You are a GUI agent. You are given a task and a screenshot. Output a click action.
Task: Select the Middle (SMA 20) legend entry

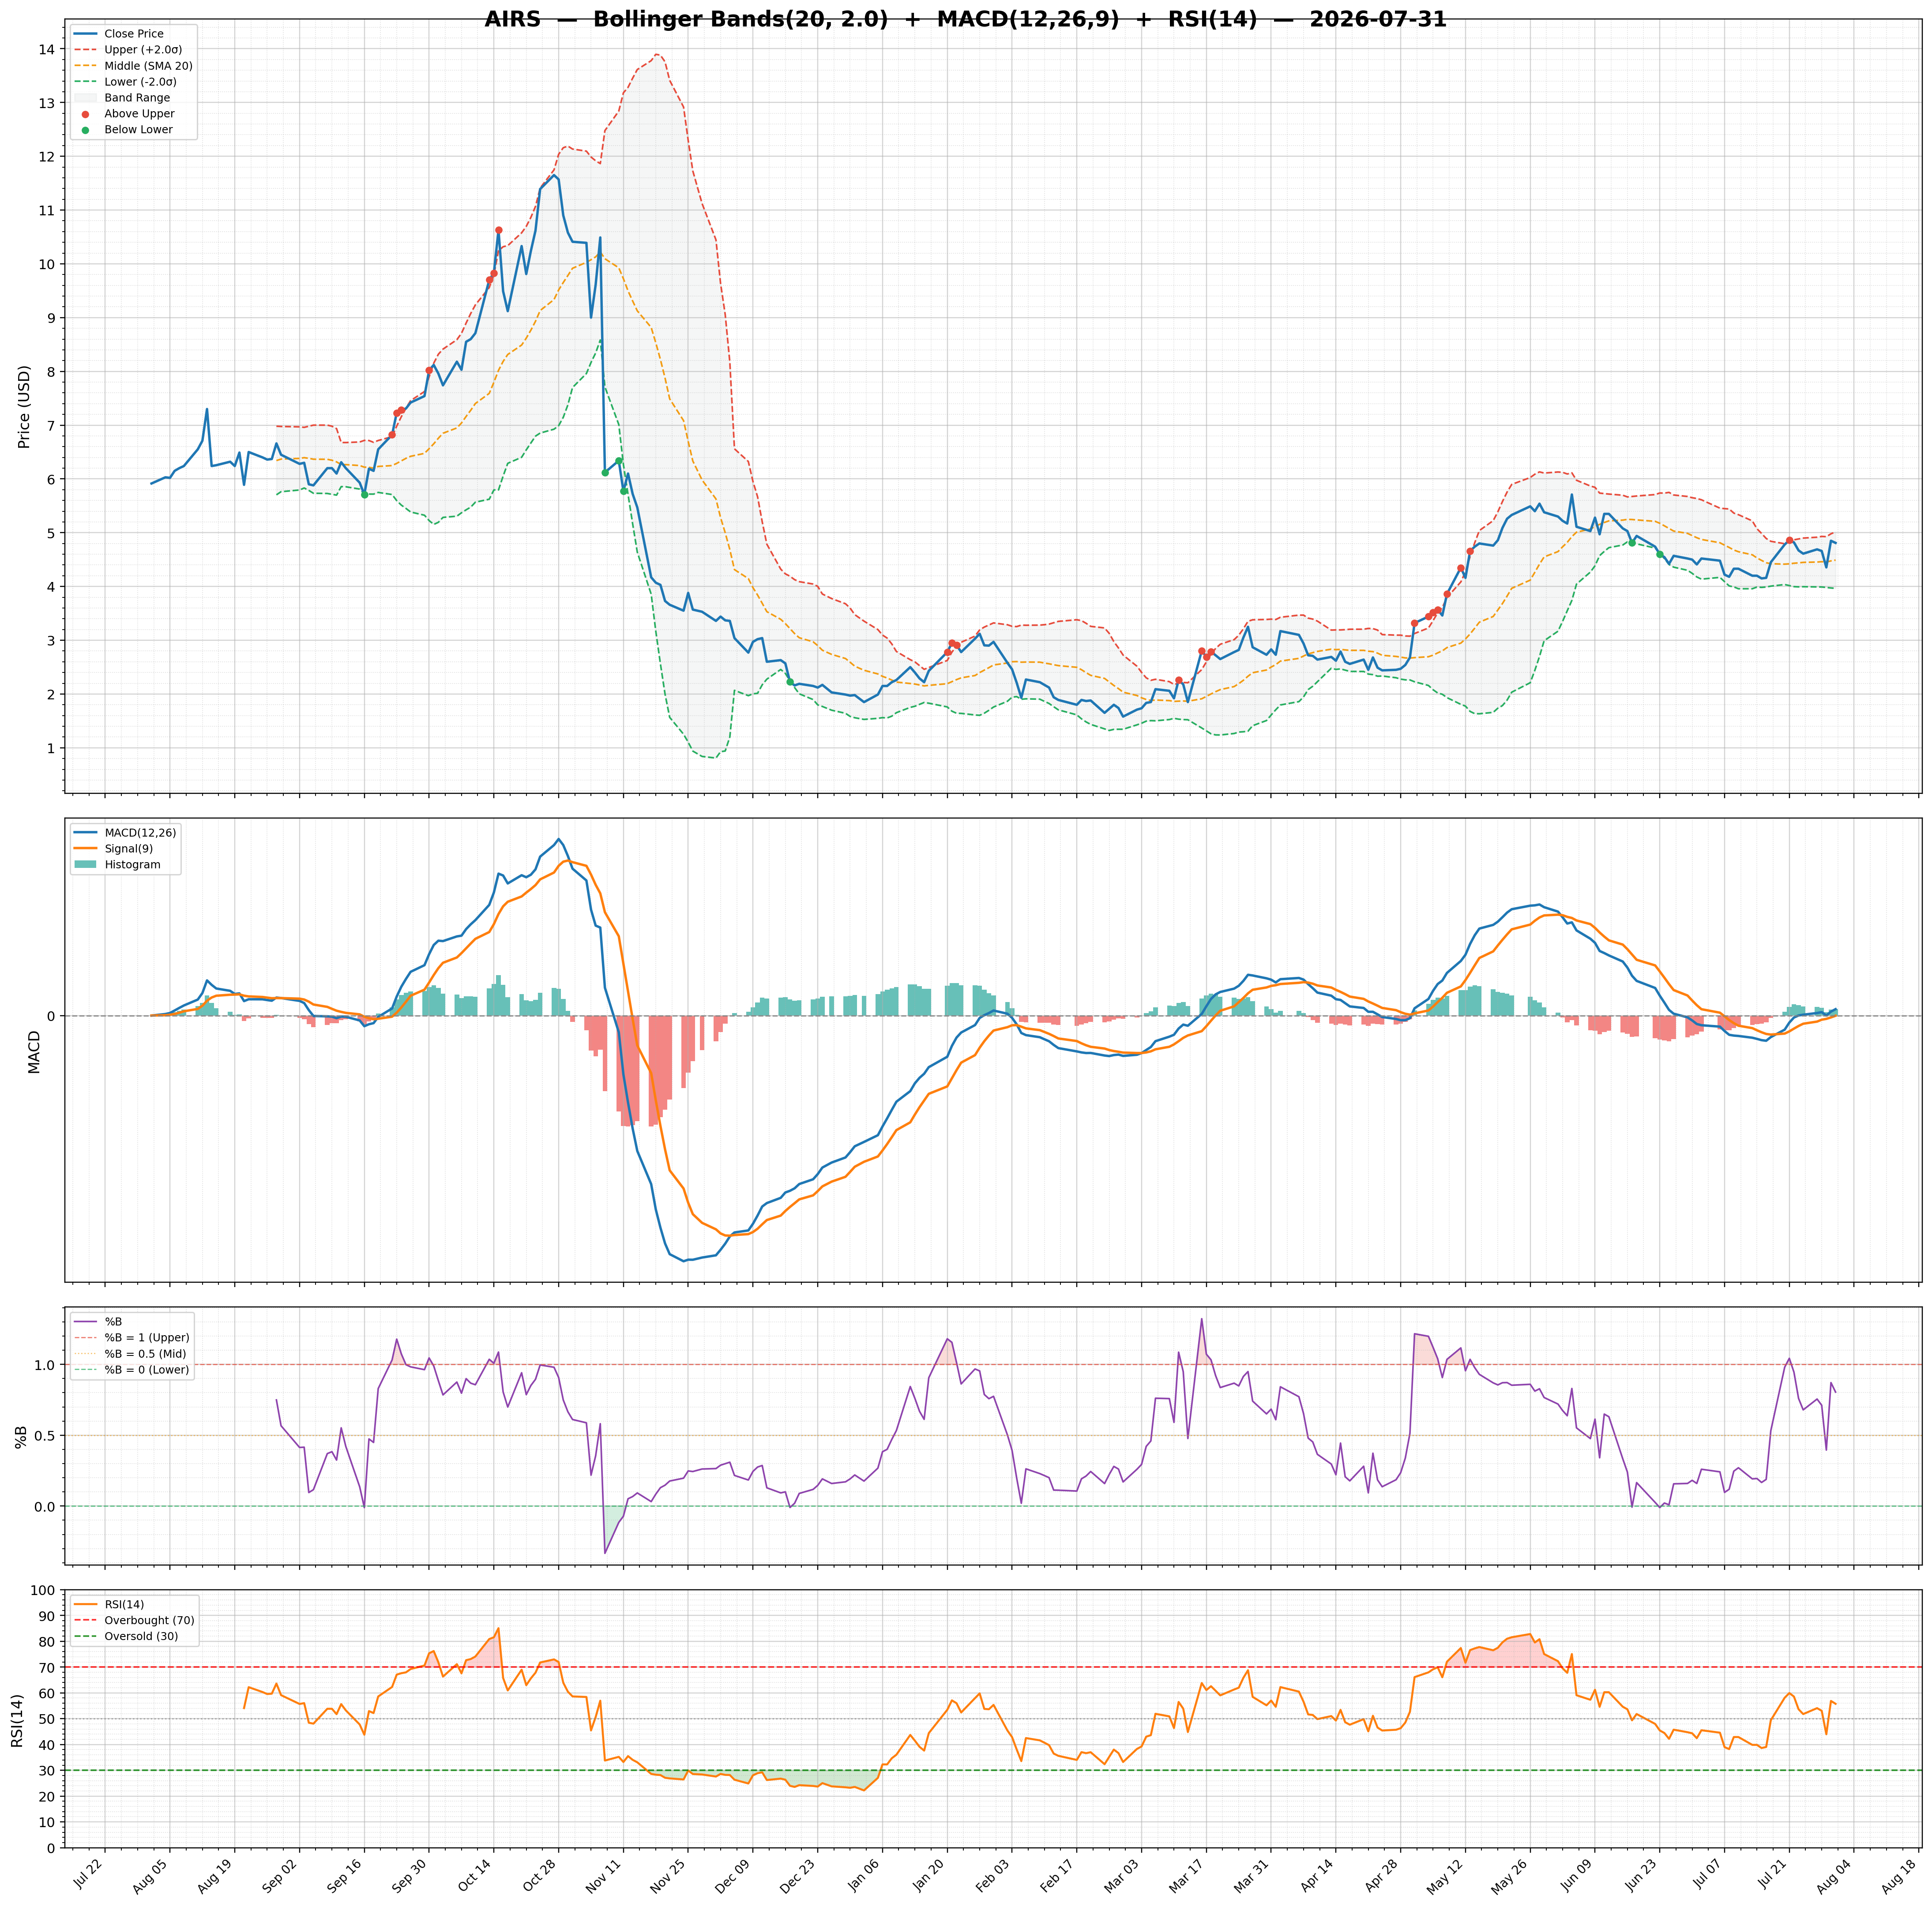point(133,66)
